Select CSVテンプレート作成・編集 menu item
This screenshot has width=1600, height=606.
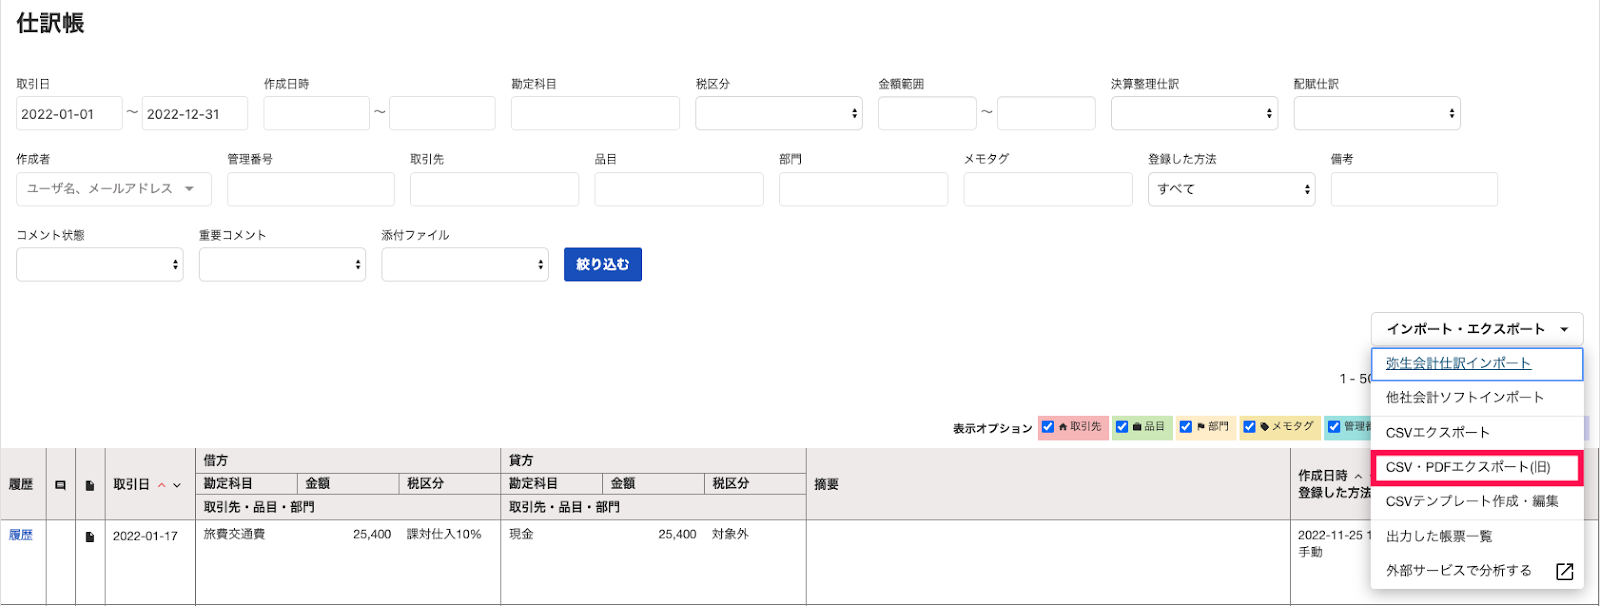[x=1477, y=502]
